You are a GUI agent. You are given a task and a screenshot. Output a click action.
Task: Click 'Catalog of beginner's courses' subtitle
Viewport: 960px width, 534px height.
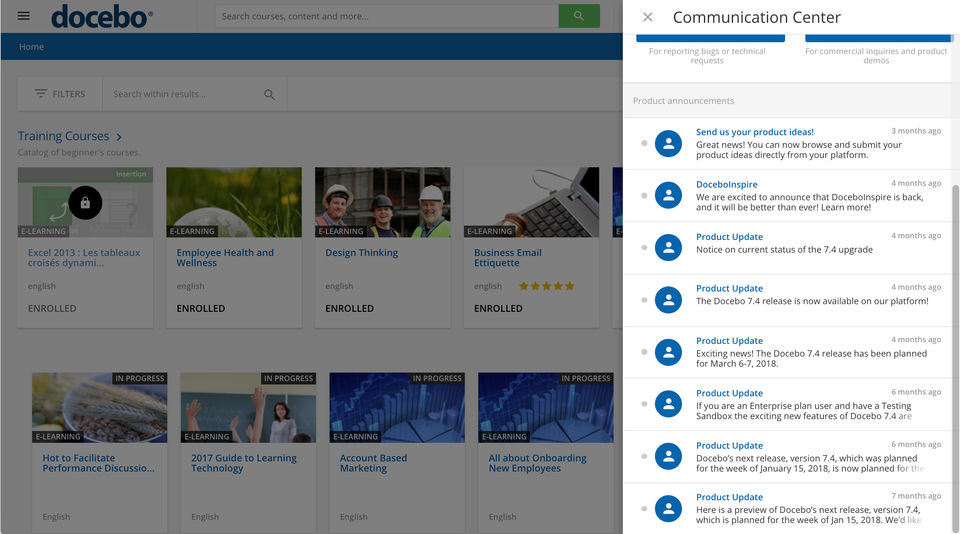click(x=78, y=152)
